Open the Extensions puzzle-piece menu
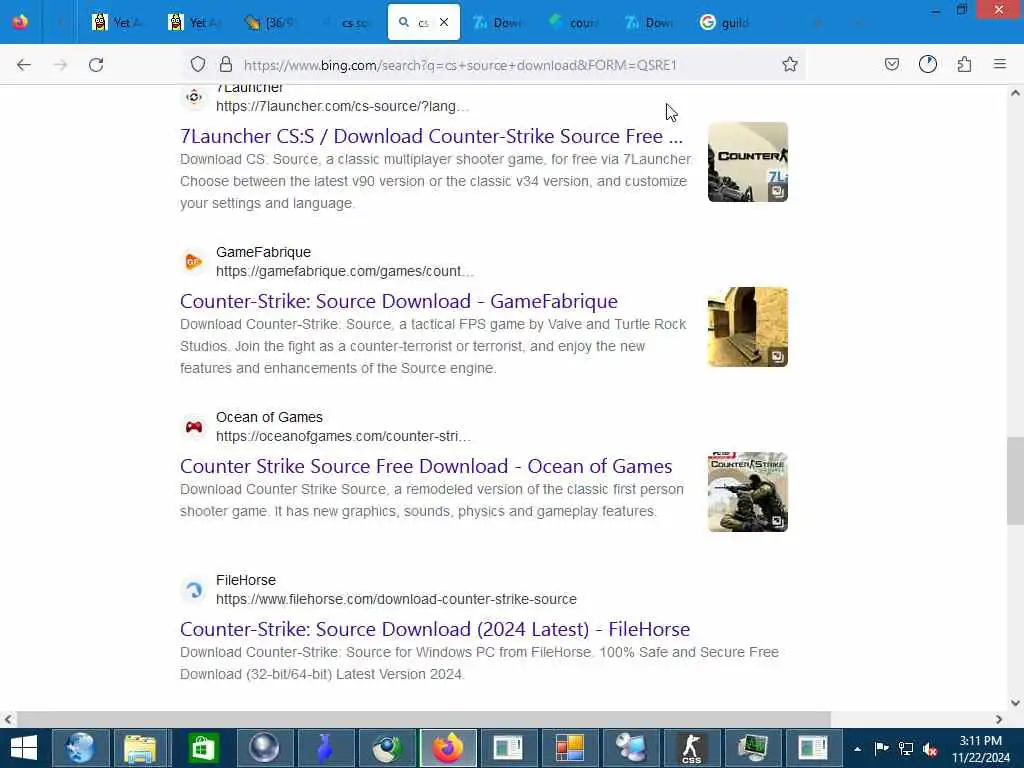The height and width of the screenshot is (768, 1024). (x=964, y=64)
